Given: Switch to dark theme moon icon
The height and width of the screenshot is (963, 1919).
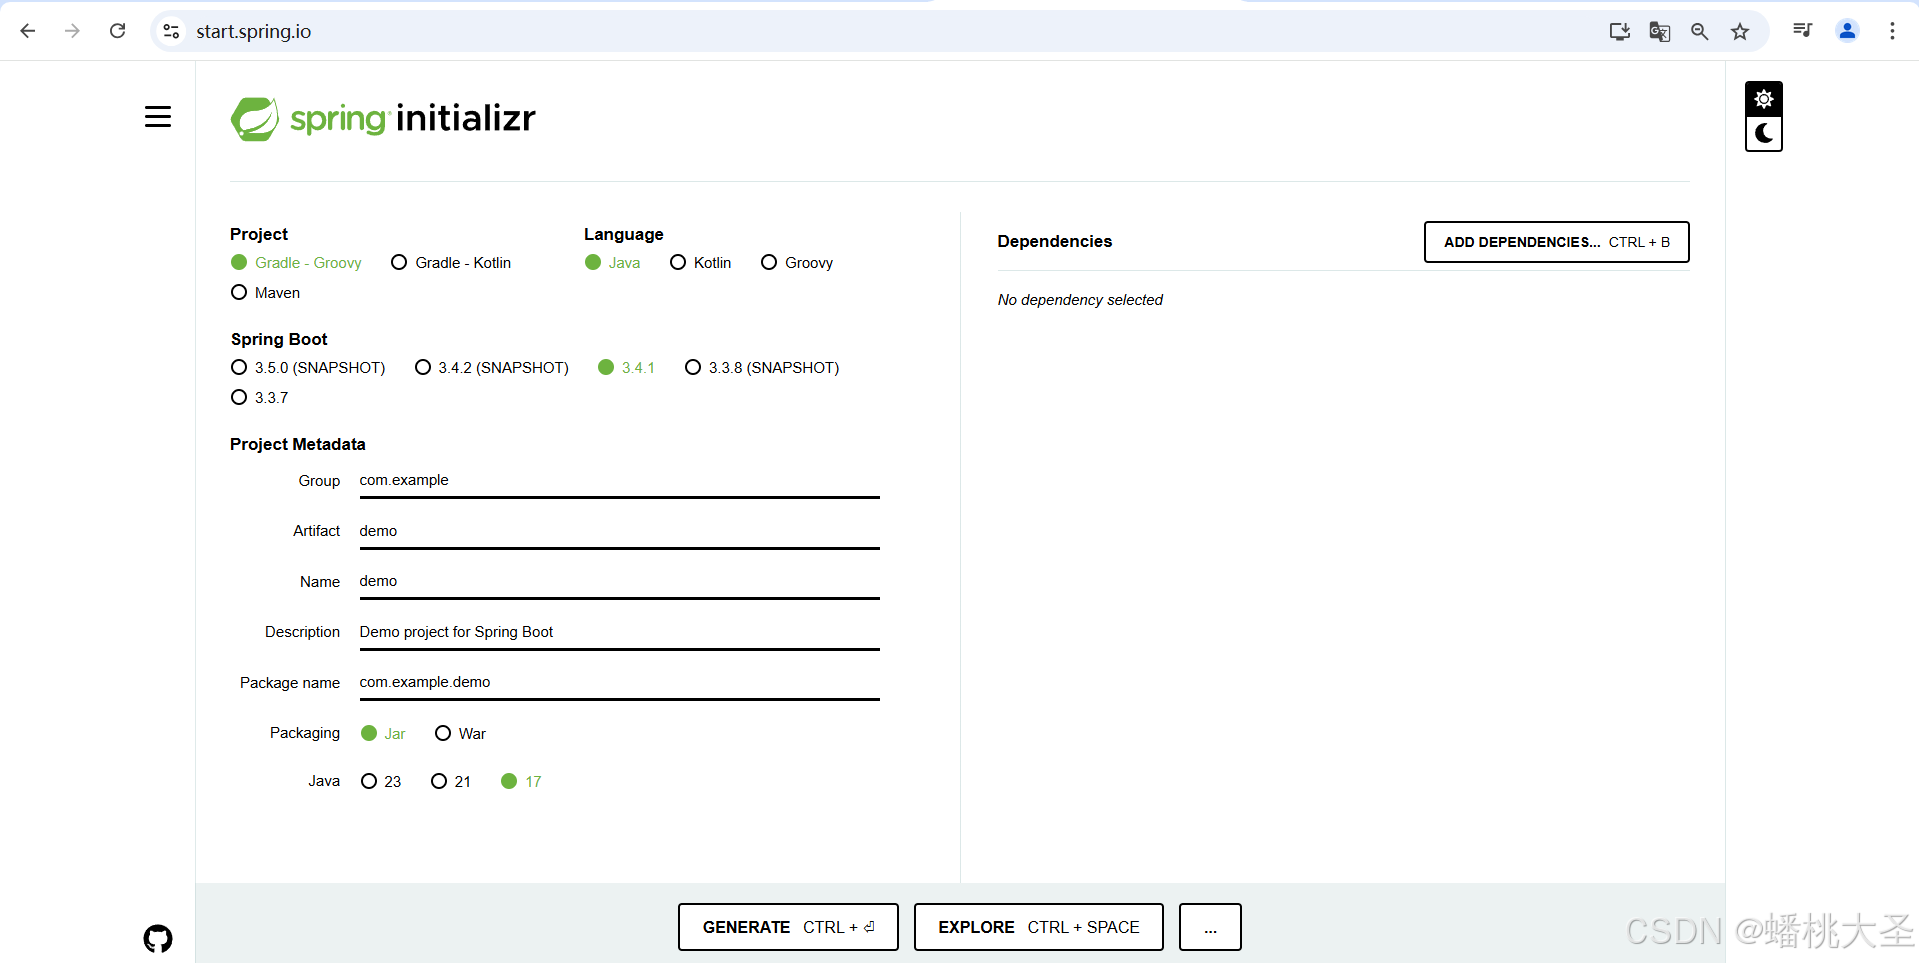Looking at the screenshot, I should [x=1764, y=133].
